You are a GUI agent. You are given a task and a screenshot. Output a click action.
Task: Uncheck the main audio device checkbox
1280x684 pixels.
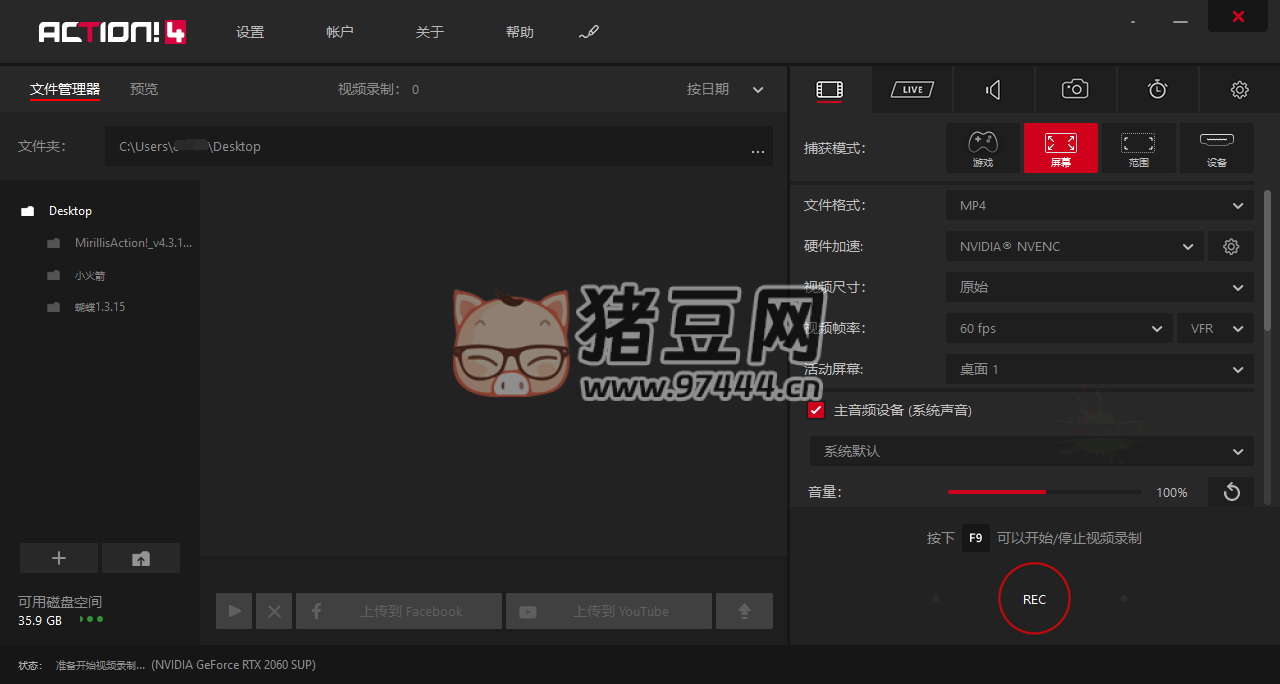click(816, 410)
